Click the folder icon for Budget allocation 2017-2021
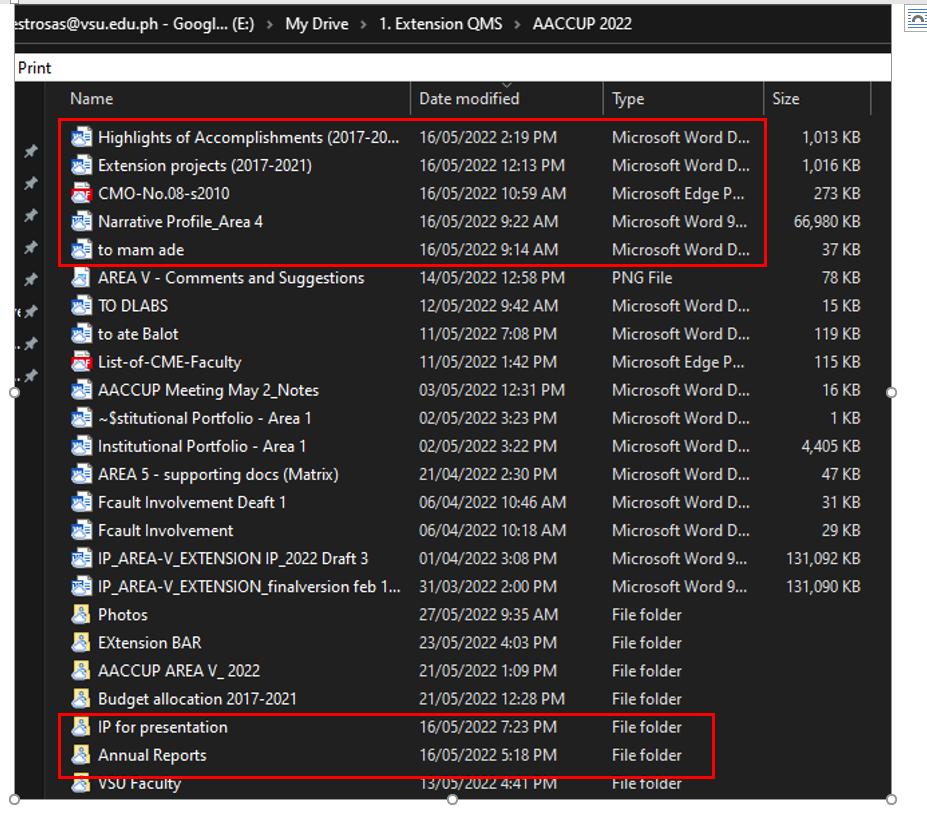 coord(81,699)
